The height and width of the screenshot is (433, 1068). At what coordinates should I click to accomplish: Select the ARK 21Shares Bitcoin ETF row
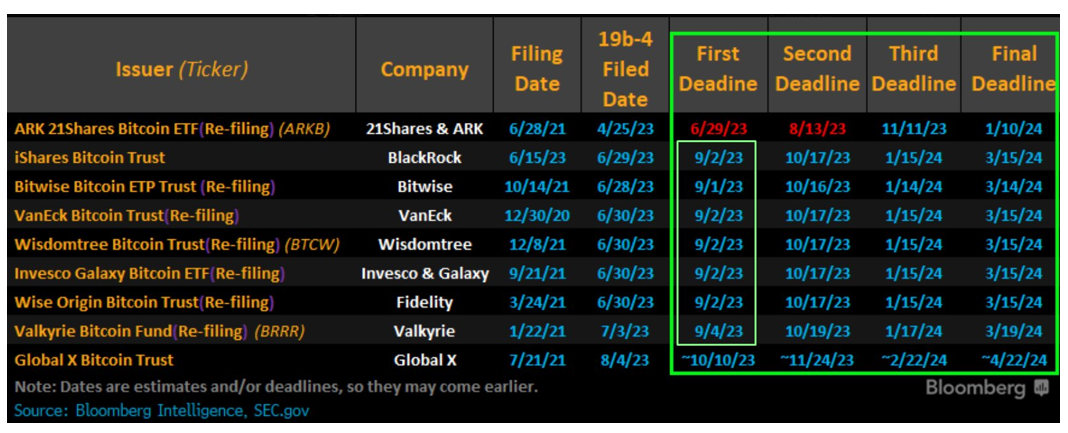(x=531, y=129)
